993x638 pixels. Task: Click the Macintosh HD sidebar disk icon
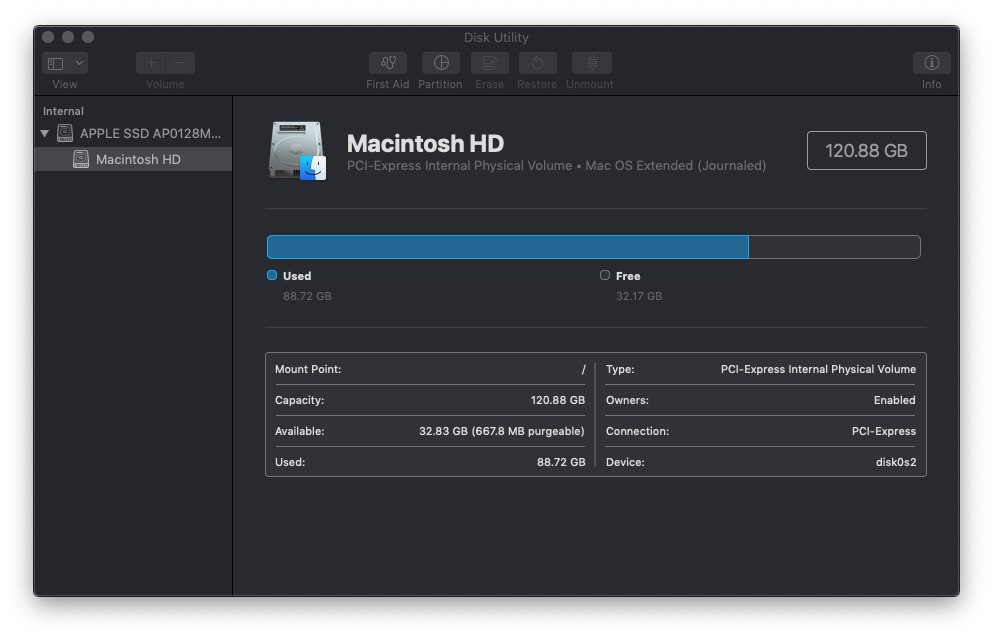[81, 159]
